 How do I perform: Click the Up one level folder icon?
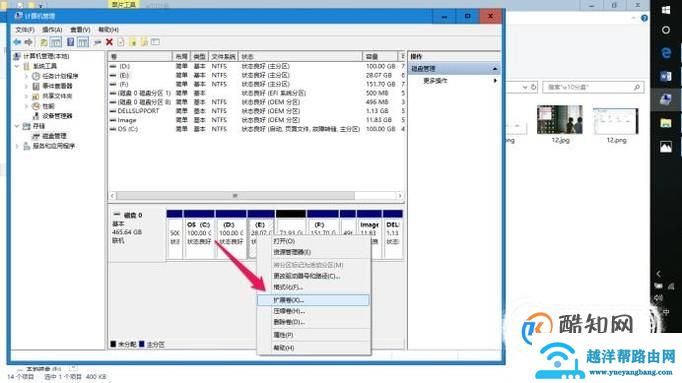[x=44, y=42]
